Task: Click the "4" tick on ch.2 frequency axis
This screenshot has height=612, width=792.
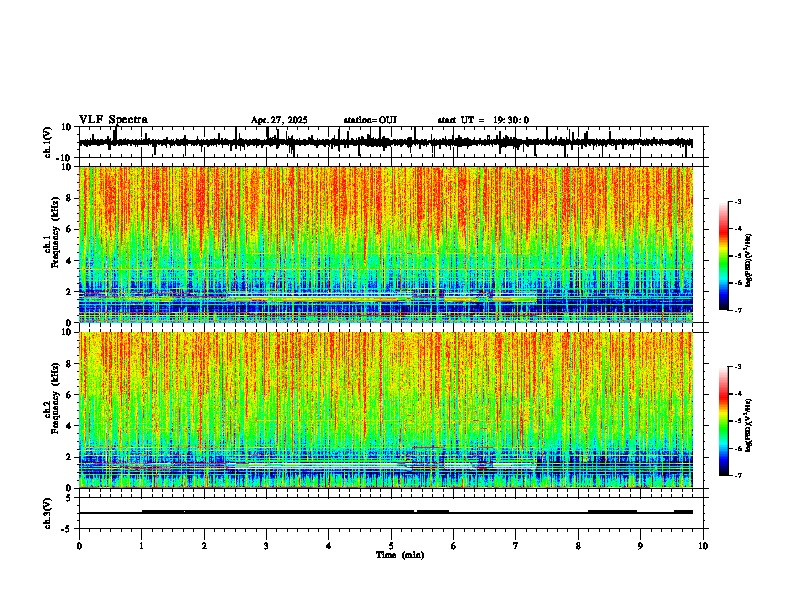Action: click(x=70, y=426)
